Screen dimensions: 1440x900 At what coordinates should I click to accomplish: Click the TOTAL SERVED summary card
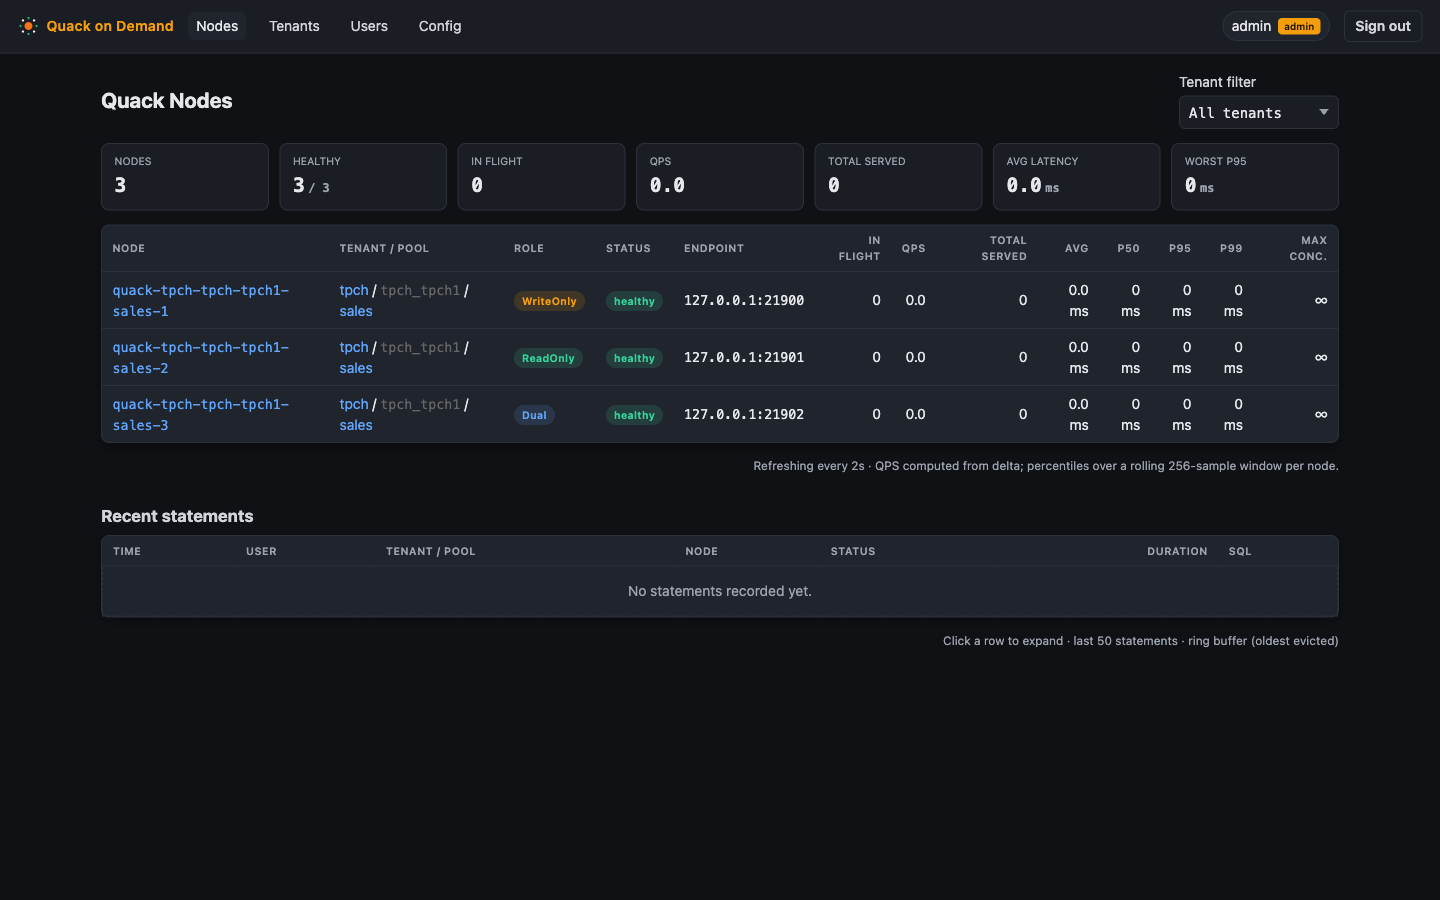click(x=898, y=177)
